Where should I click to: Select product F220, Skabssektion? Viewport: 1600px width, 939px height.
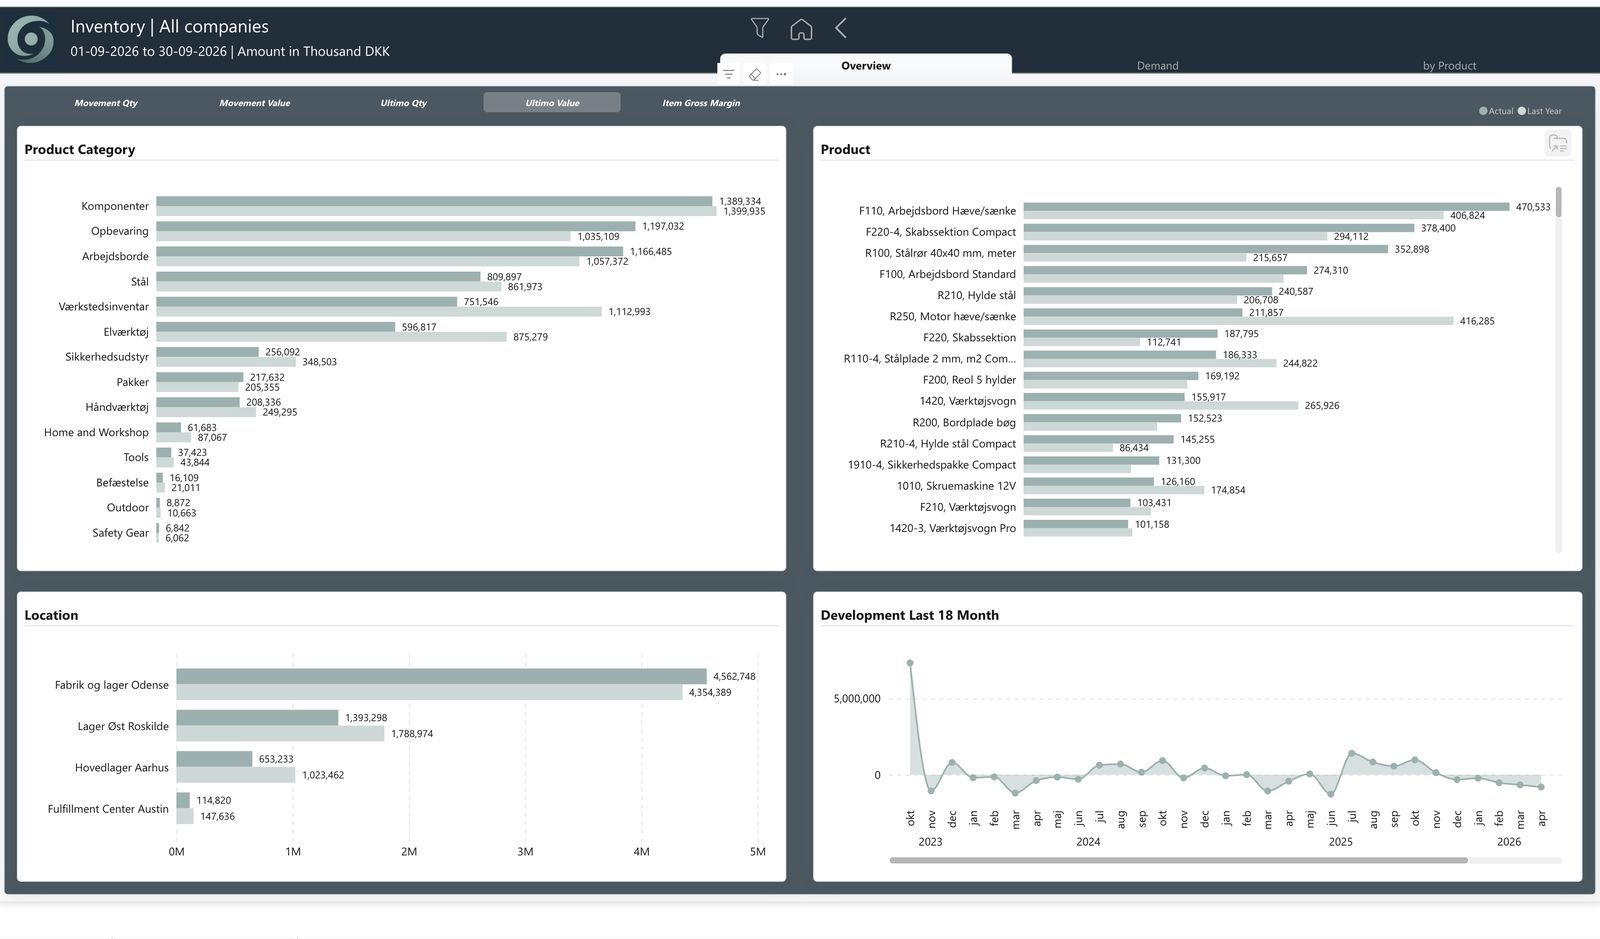coord(969,338)
